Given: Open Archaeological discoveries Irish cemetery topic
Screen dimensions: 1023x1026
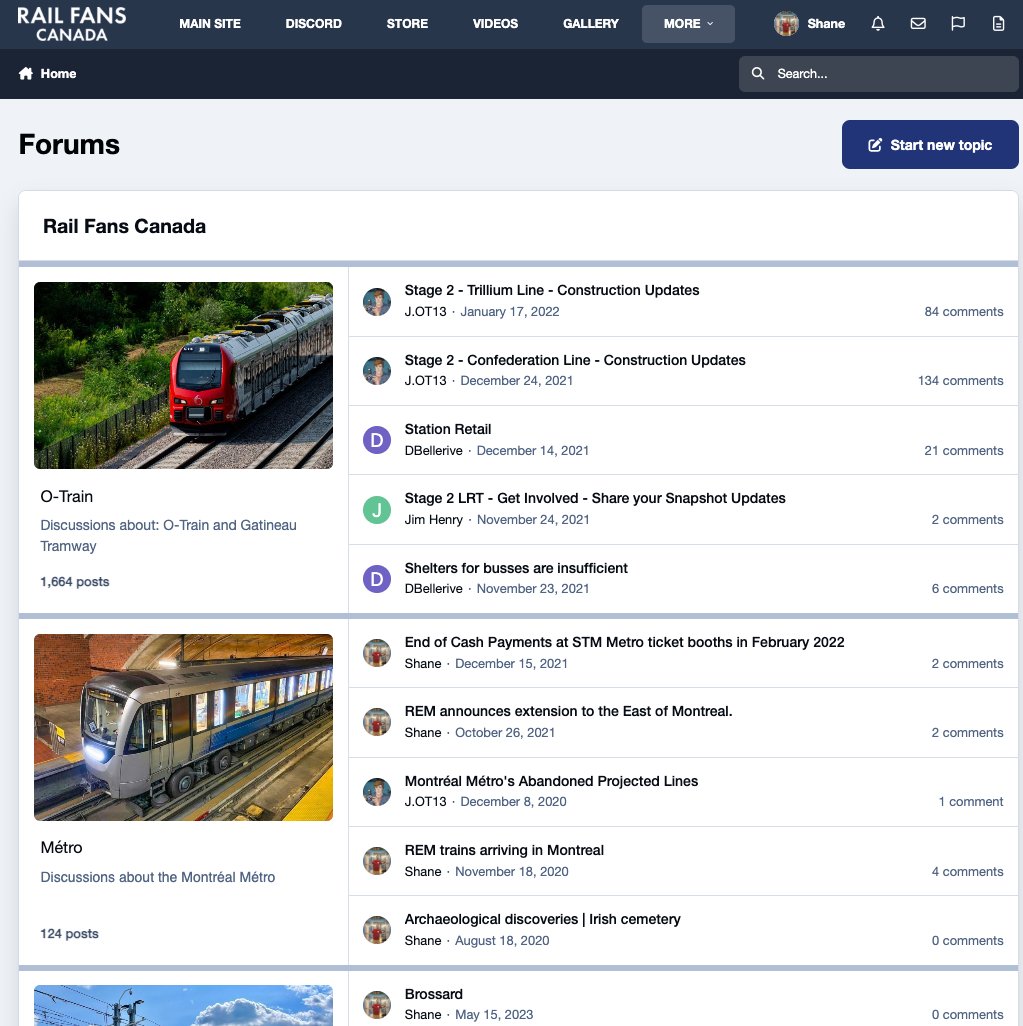Looking at the screenshot, I should (543, 919).
